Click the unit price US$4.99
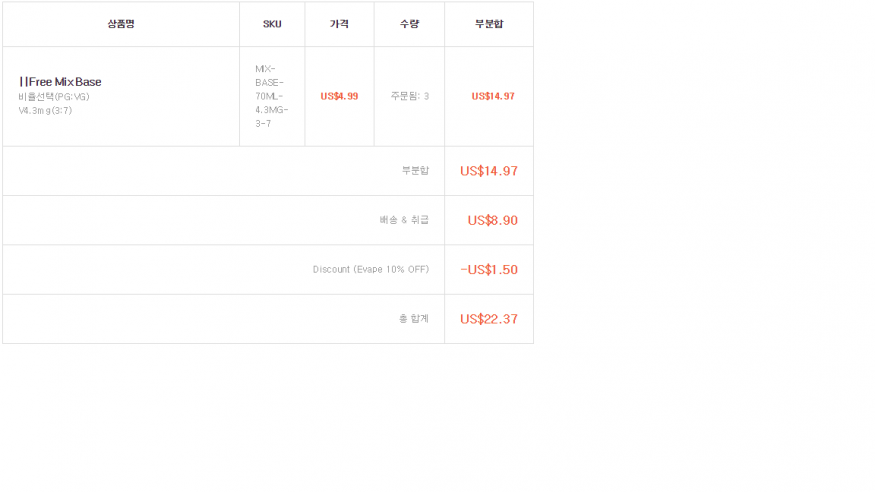Image resolution: width=875 pixels, height=492 pixels. click(x=339, y=97)
